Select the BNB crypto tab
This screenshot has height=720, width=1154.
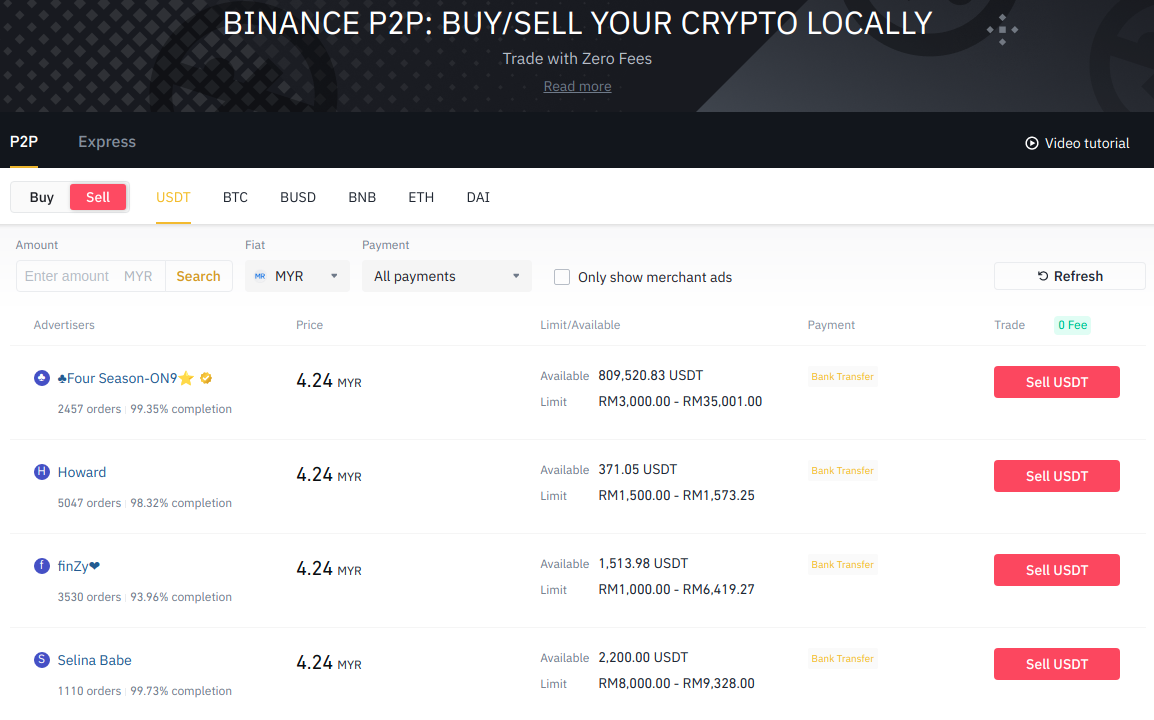[x=362, y=197]
